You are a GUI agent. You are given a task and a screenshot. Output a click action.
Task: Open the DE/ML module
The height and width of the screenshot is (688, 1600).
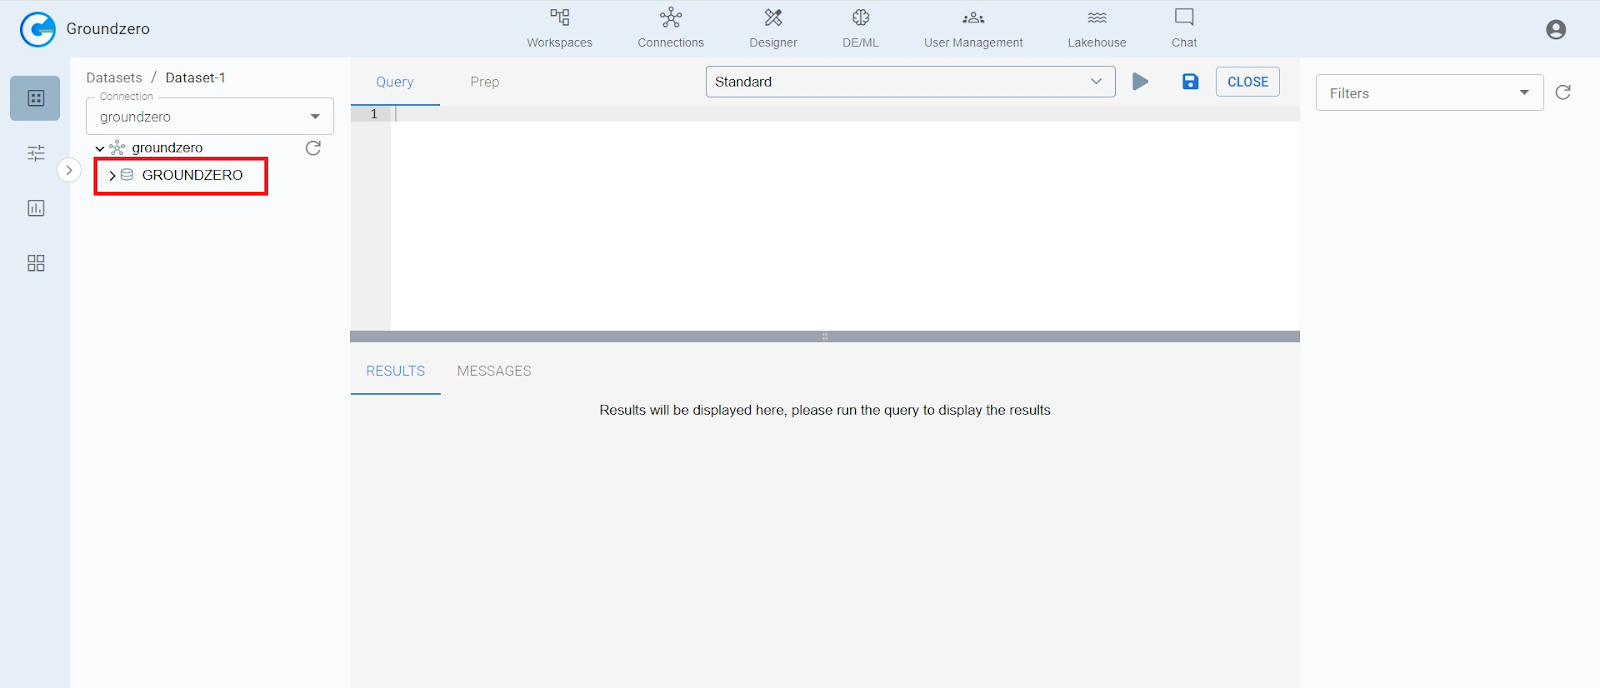(860, 28)
